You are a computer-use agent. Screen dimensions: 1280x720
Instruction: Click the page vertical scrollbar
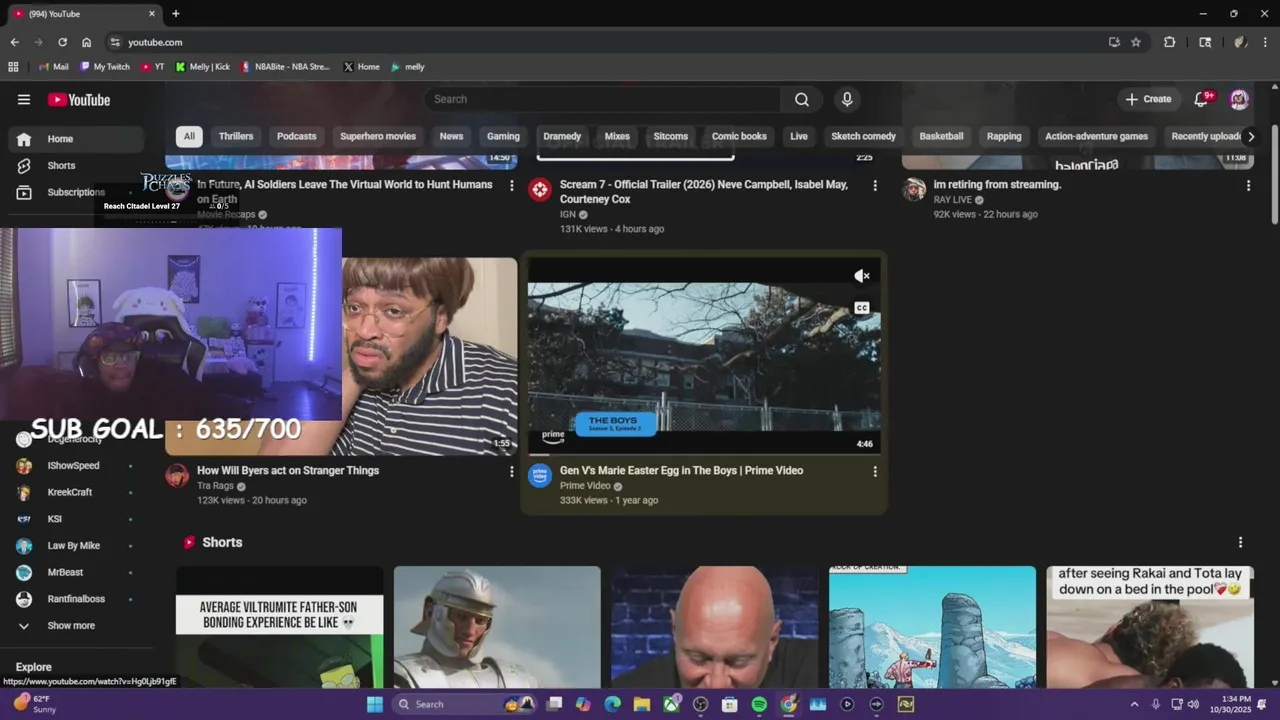tap(1274, 174)
